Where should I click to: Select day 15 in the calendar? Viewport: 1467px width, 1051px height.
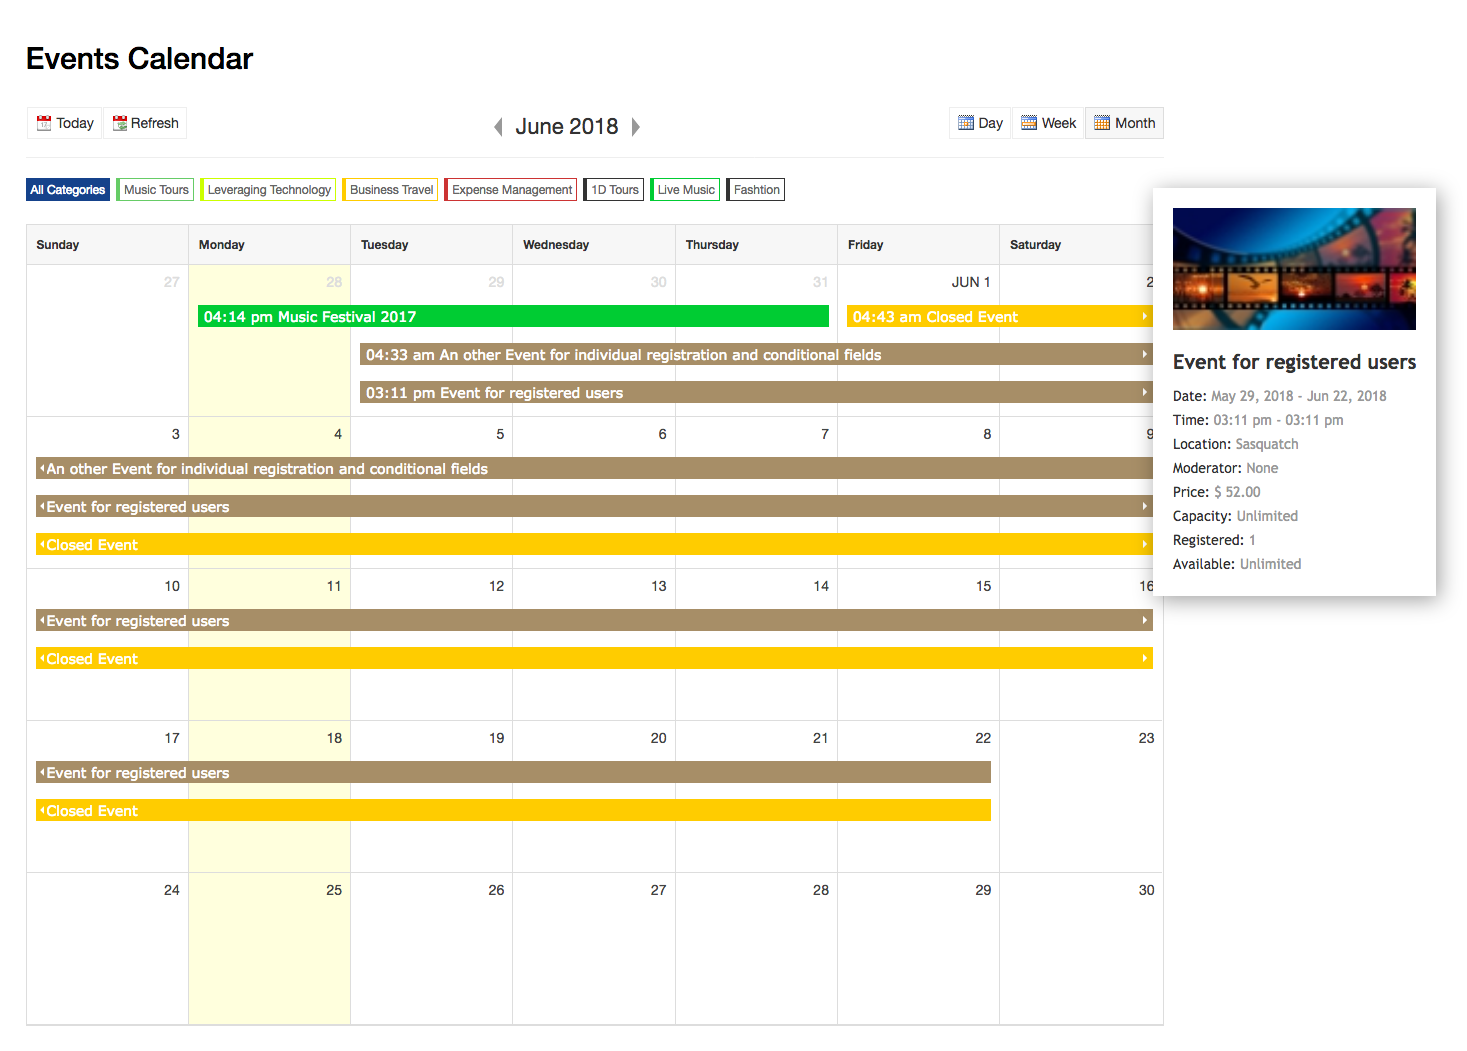pyautogui.click(x=983, y=586)
